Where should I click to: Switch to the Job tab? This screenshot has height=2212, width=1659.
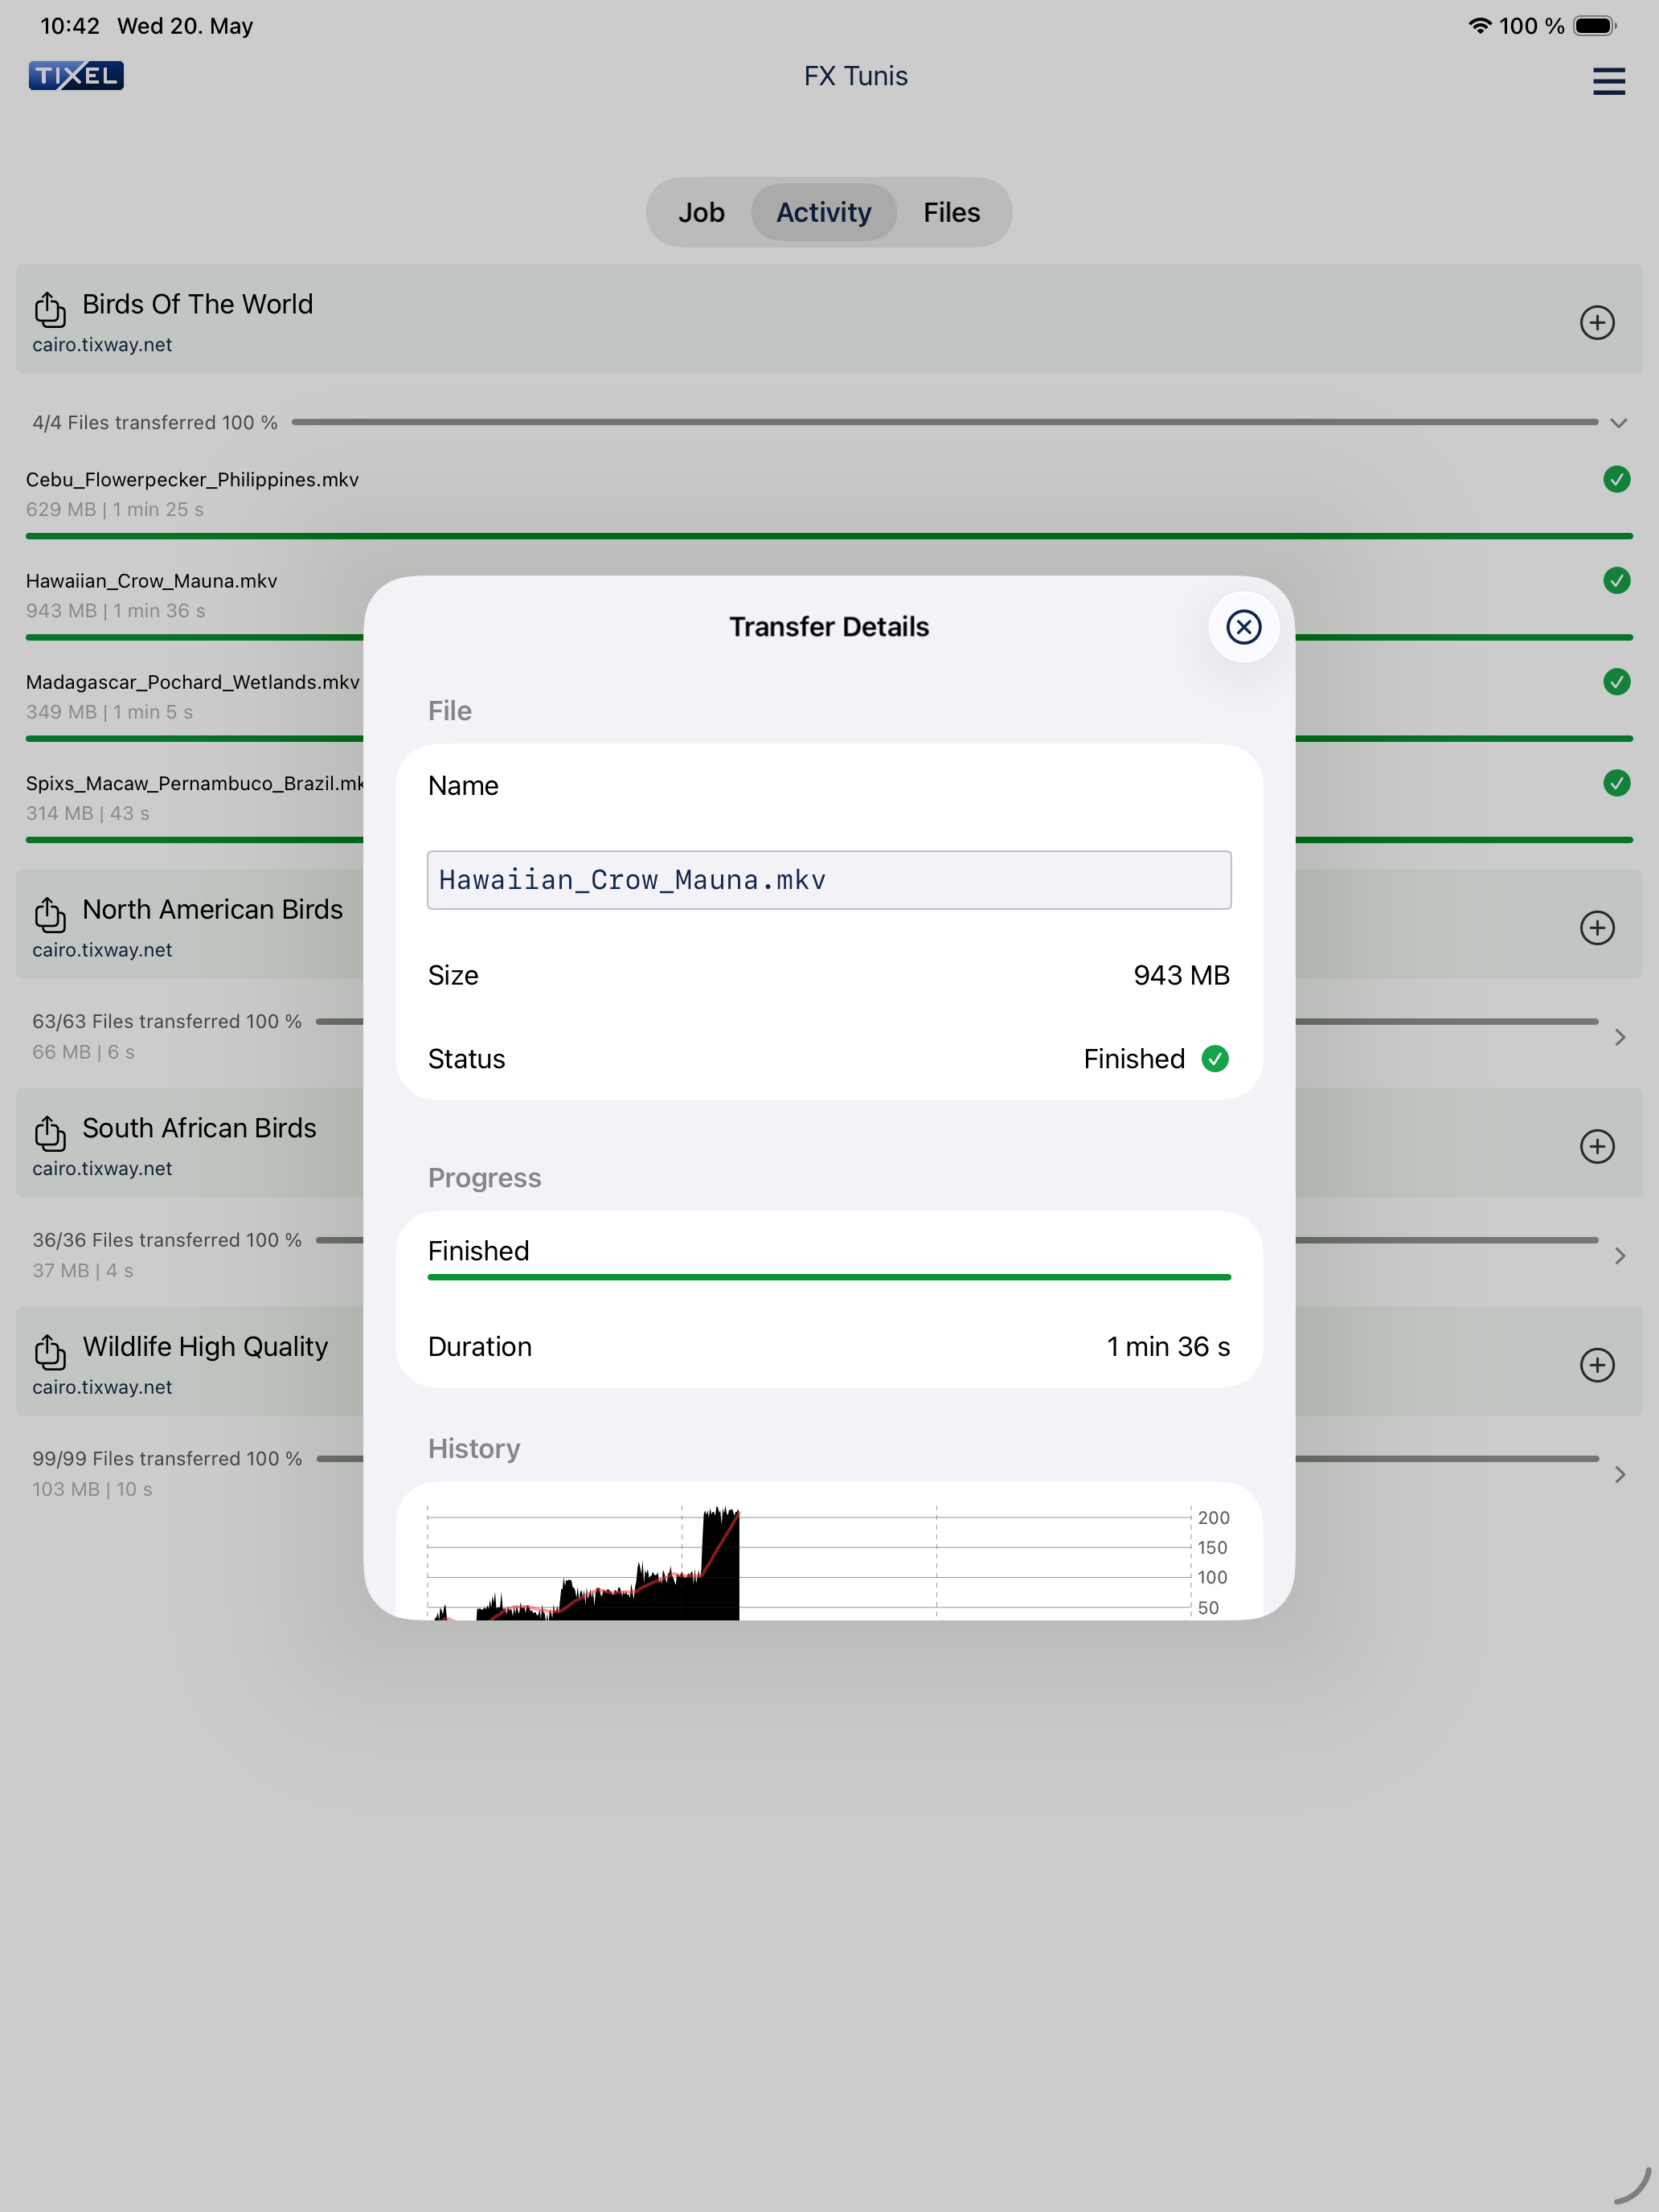pyautogui.click(x=701, y=212)
